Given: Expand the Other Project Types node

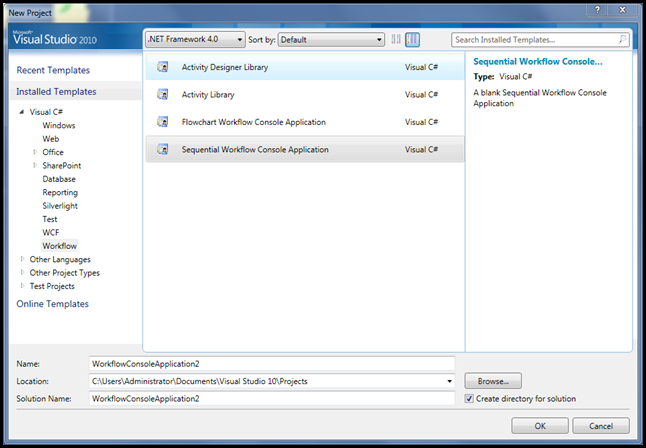Looking at the screenshot, I should point(22,272).
